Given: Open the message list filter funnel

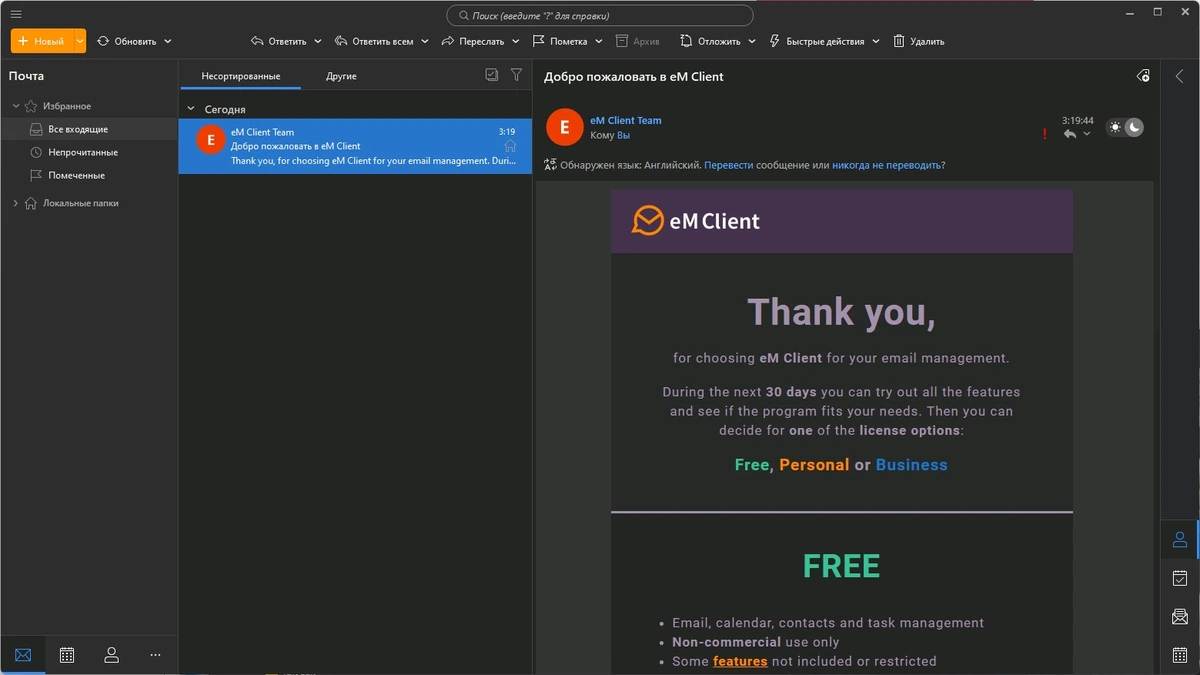Looking at the screenshot, I should (517, 75).
